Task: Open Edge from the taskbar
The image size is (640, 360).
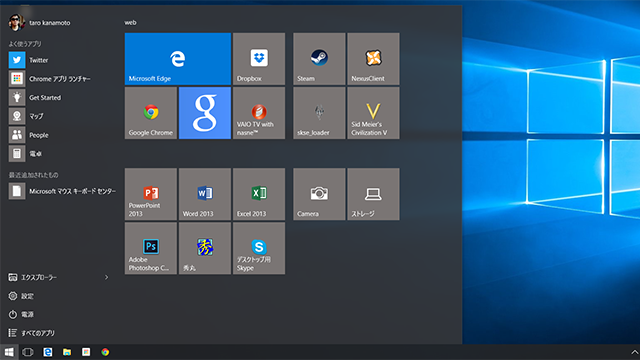Action: (x=48, y=352)
